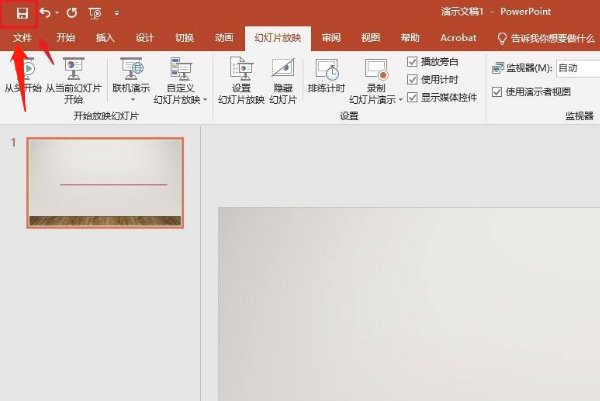The image size is (600, 401).
Task: Click the Record Slide Show (录制幻灯片演示) icon
Action: tap(376, 72)
